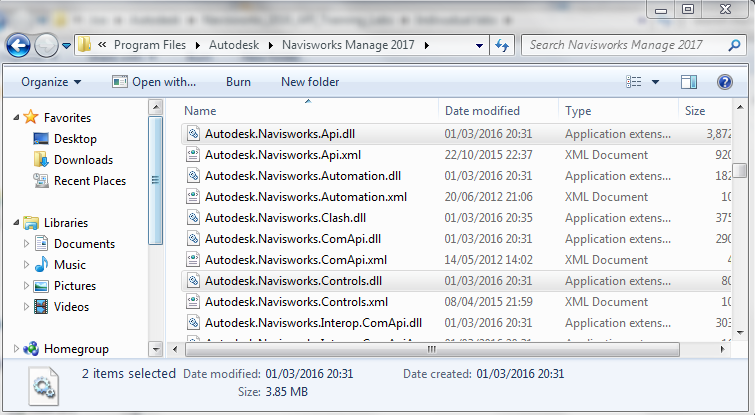Open address bar previous locations dropdown
Viewport: 755px width, 415px height.
coord(479,46)
